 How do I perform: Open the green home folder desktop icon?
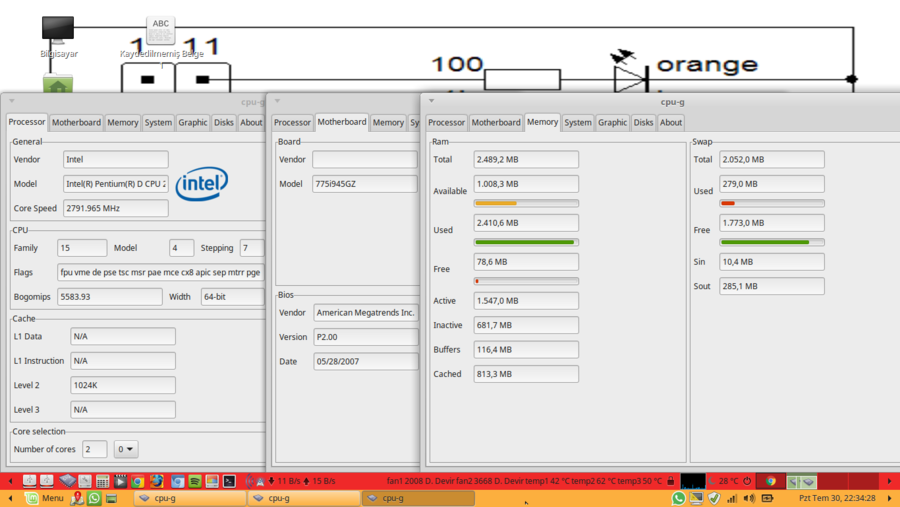57,84
